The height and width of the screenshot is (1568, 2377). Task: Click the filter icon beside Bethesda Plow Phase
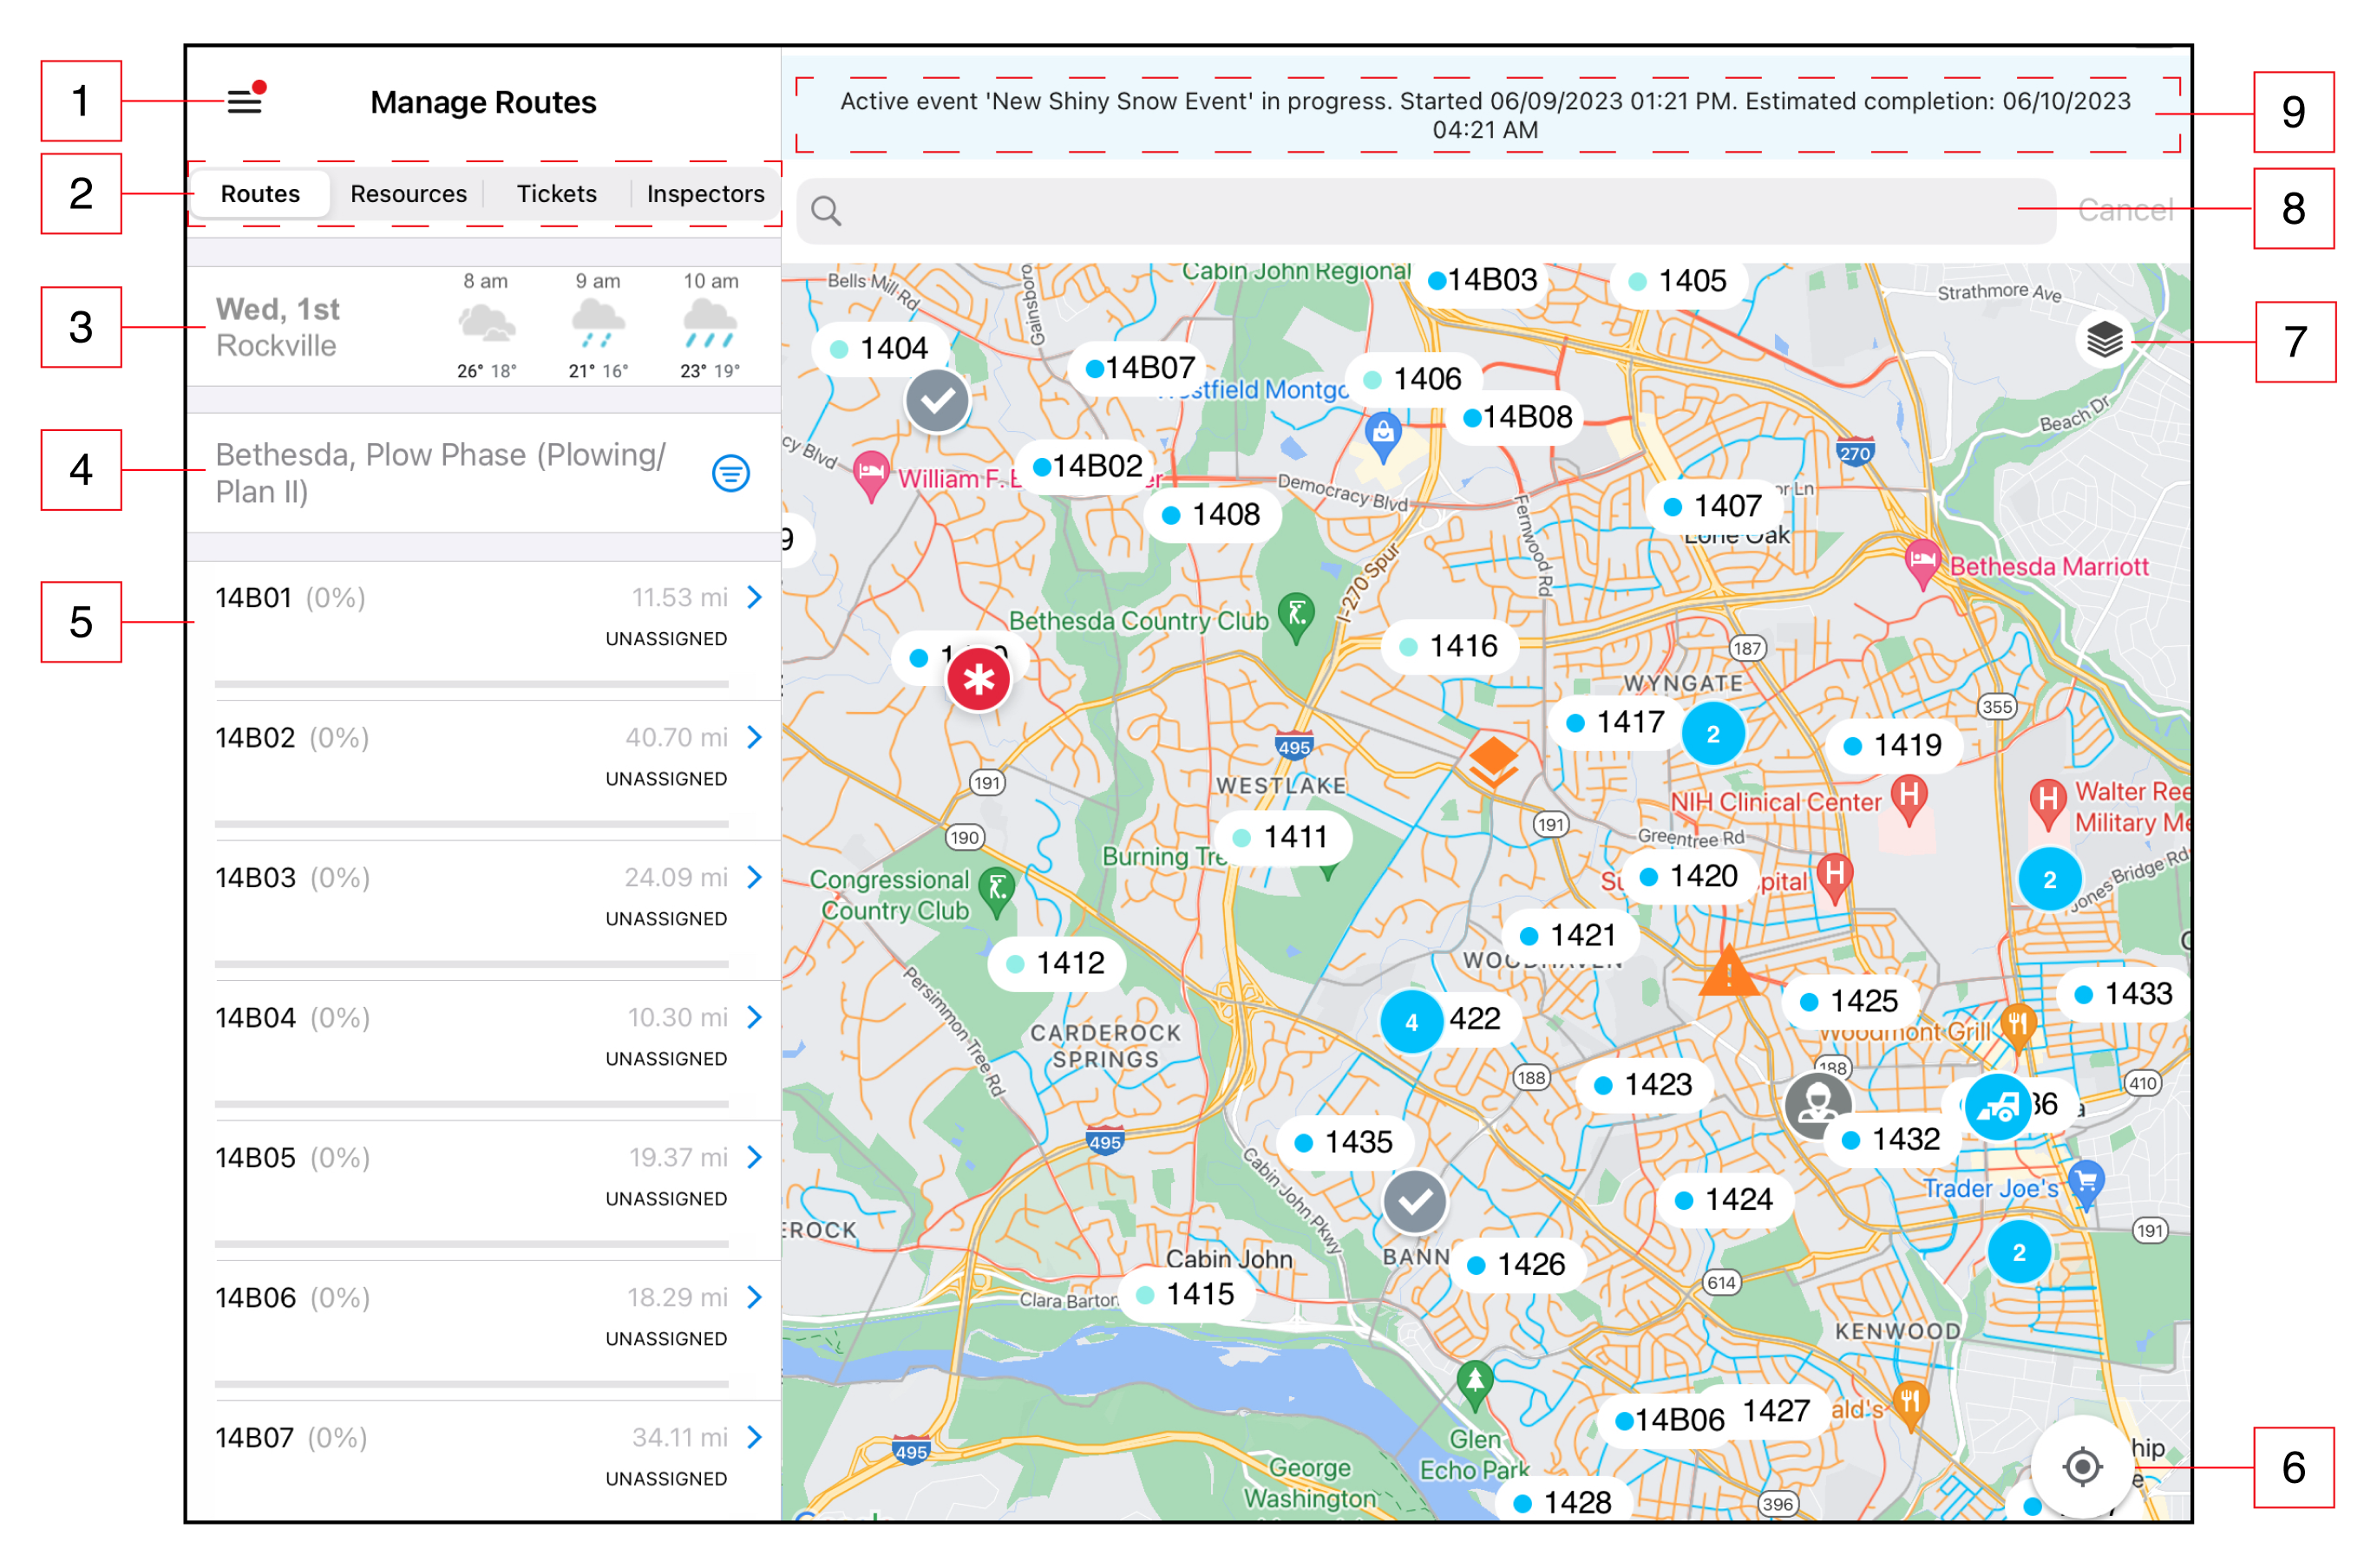730,473
